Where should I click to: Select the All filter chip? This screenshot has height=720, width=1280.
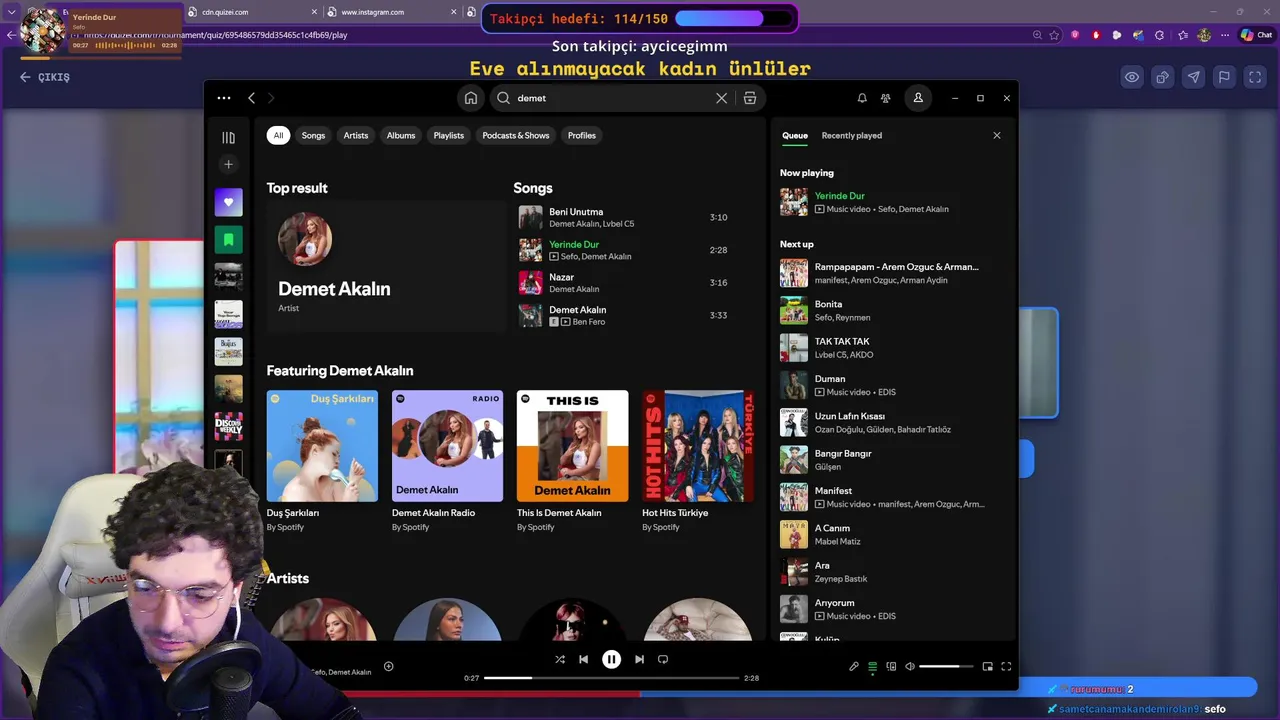[x=278, y=135]
